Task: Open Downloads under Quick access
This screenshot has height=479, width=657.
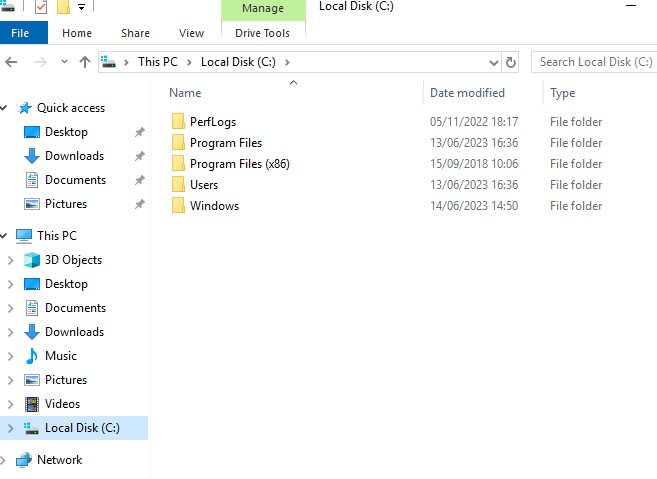Action: click(x=75, y=156)
